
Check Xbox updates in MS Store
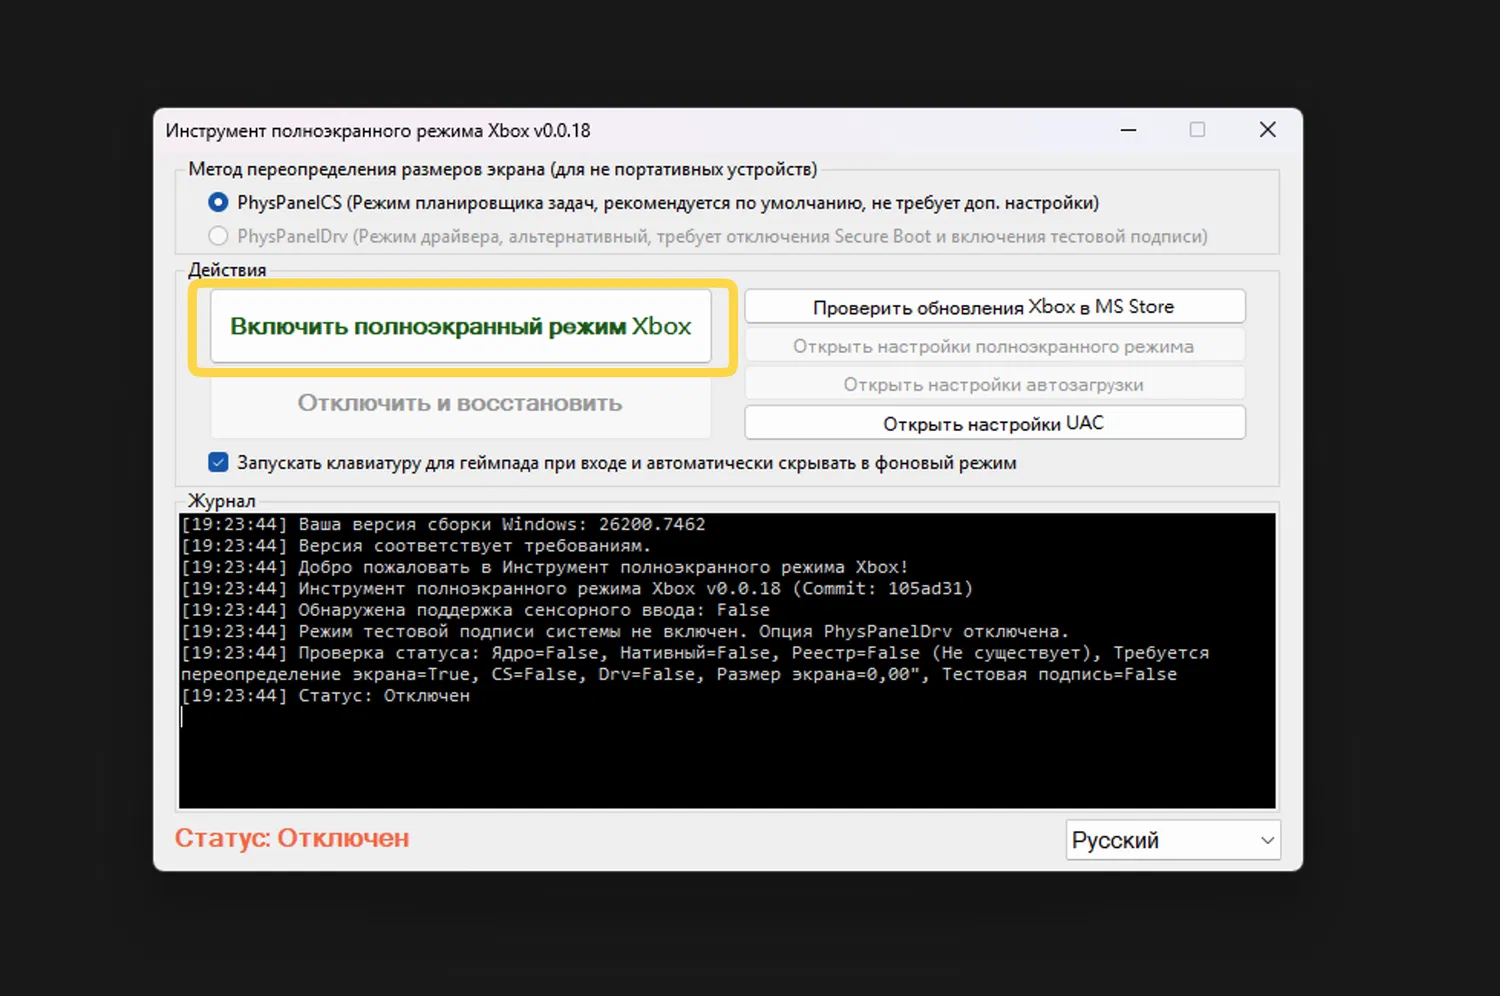[x=995, y=307]
